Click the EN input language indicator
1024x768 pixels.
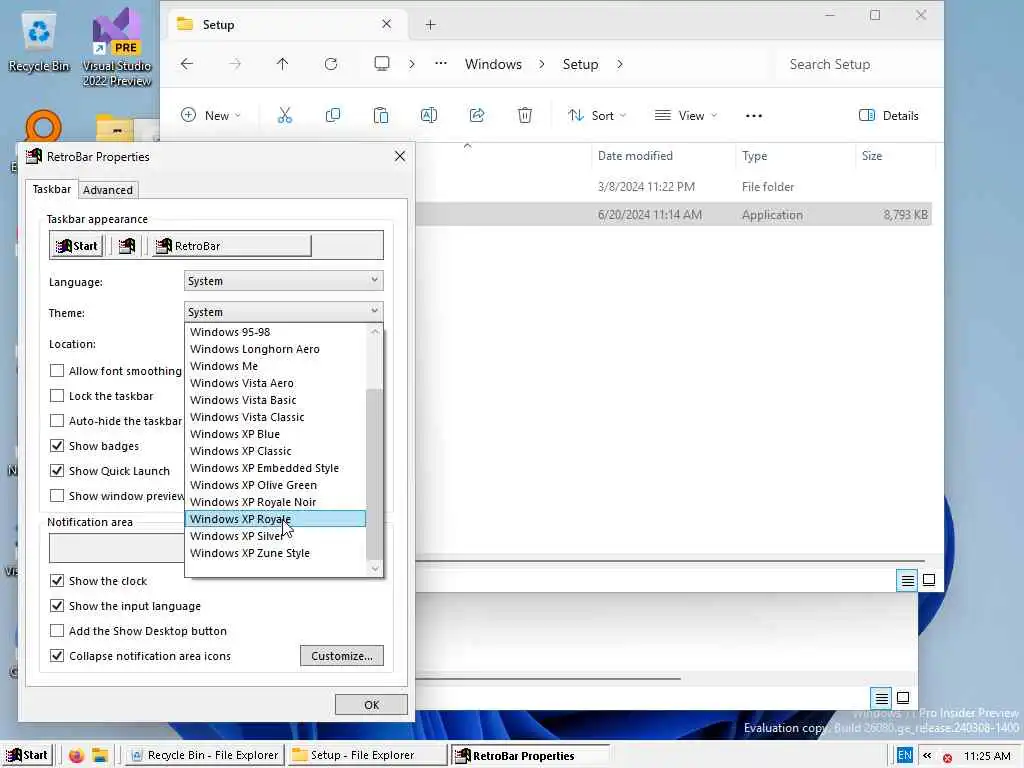904,756
